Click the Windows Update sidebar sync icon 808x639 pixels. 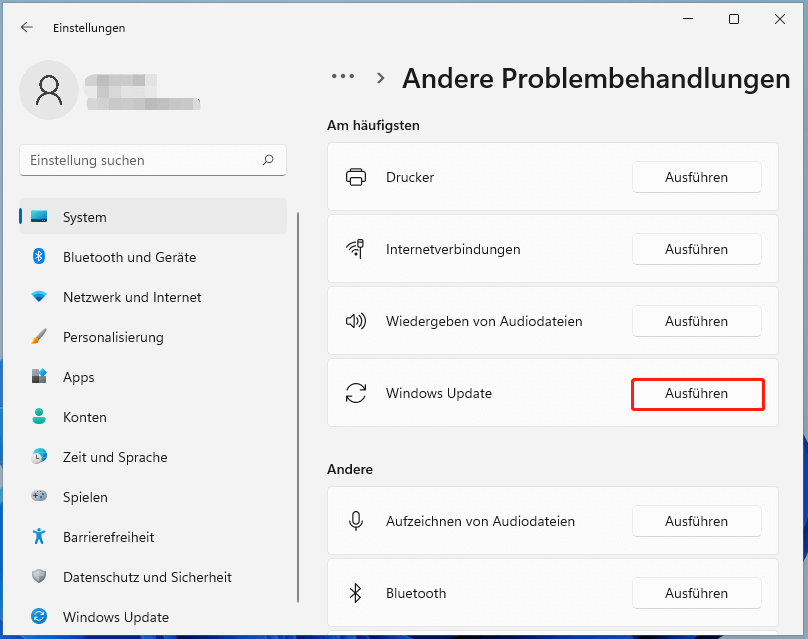(39, 616)
